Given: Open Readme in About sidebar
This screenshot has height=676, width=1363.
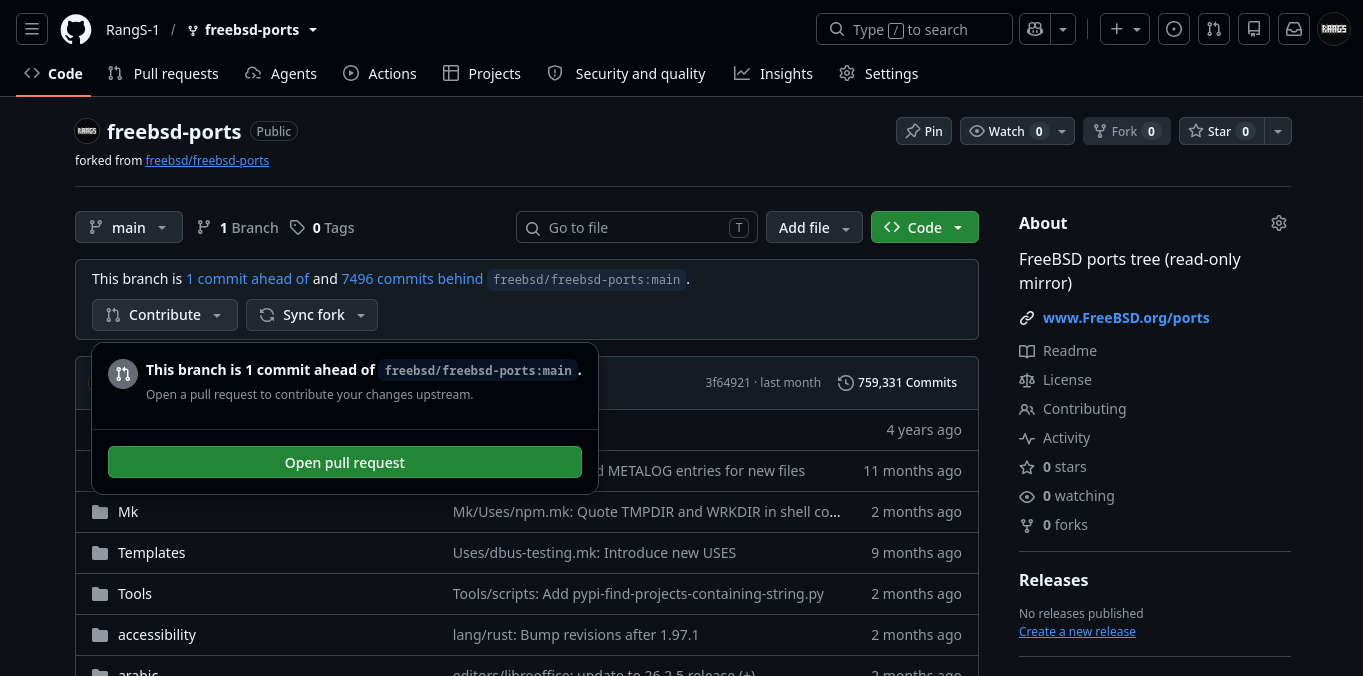Looking at the screenshot, I should click(x=1058, y=351).
